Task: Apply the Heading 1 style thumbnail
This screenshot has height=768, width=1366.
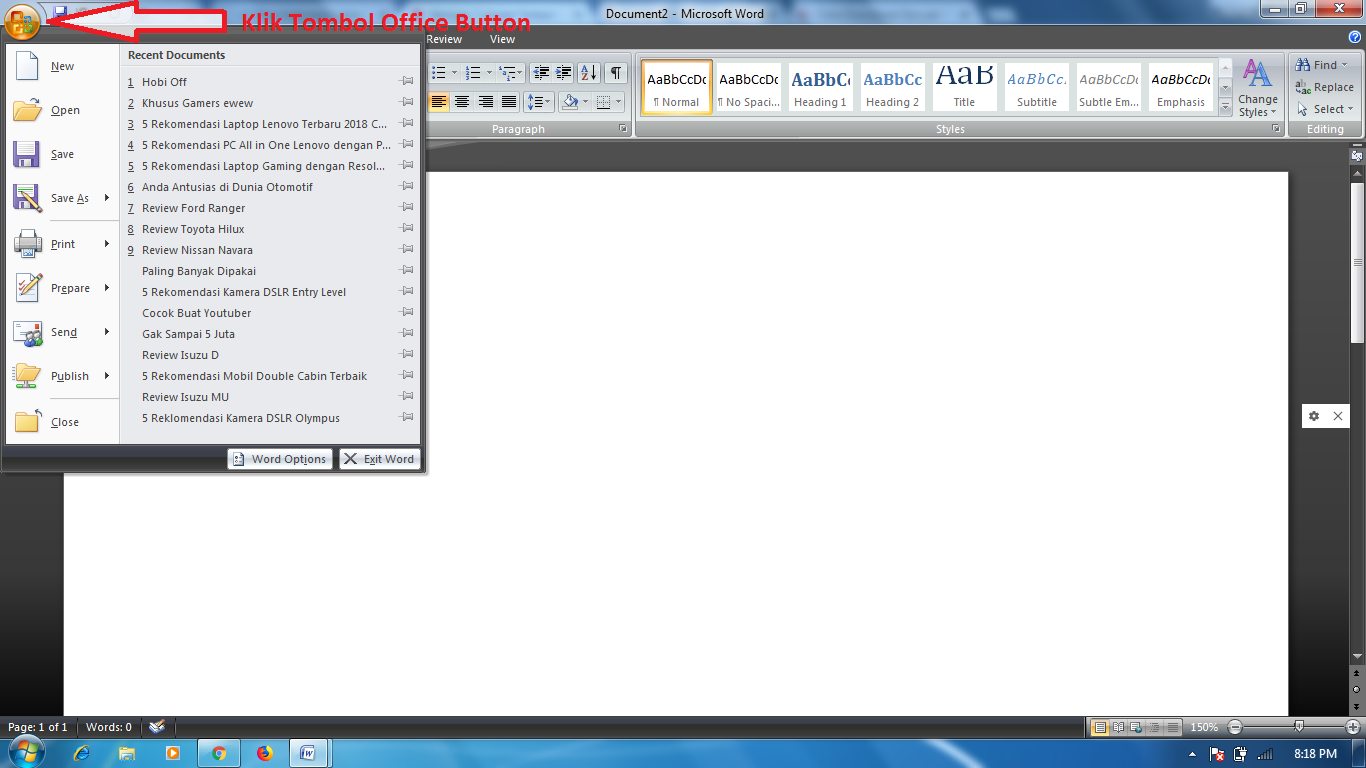Action: [820, 87]
